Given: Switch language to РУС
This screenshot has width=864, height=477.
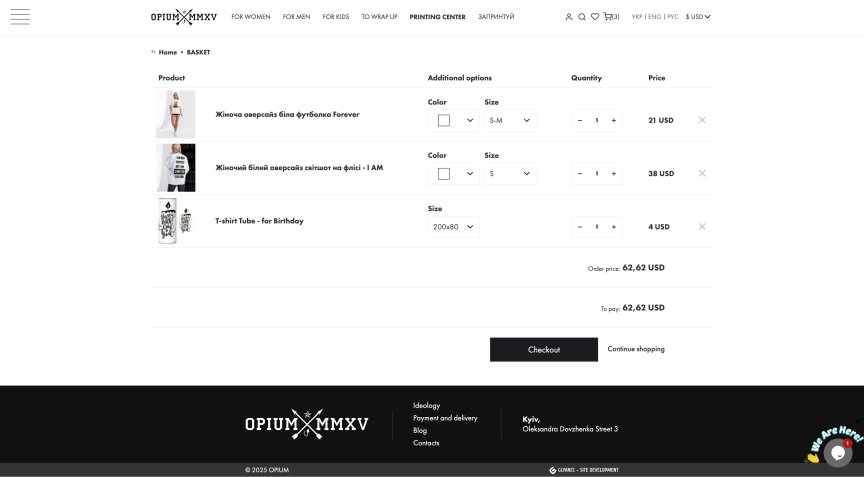Looking at the screenshot, I should tap(673, 17).
